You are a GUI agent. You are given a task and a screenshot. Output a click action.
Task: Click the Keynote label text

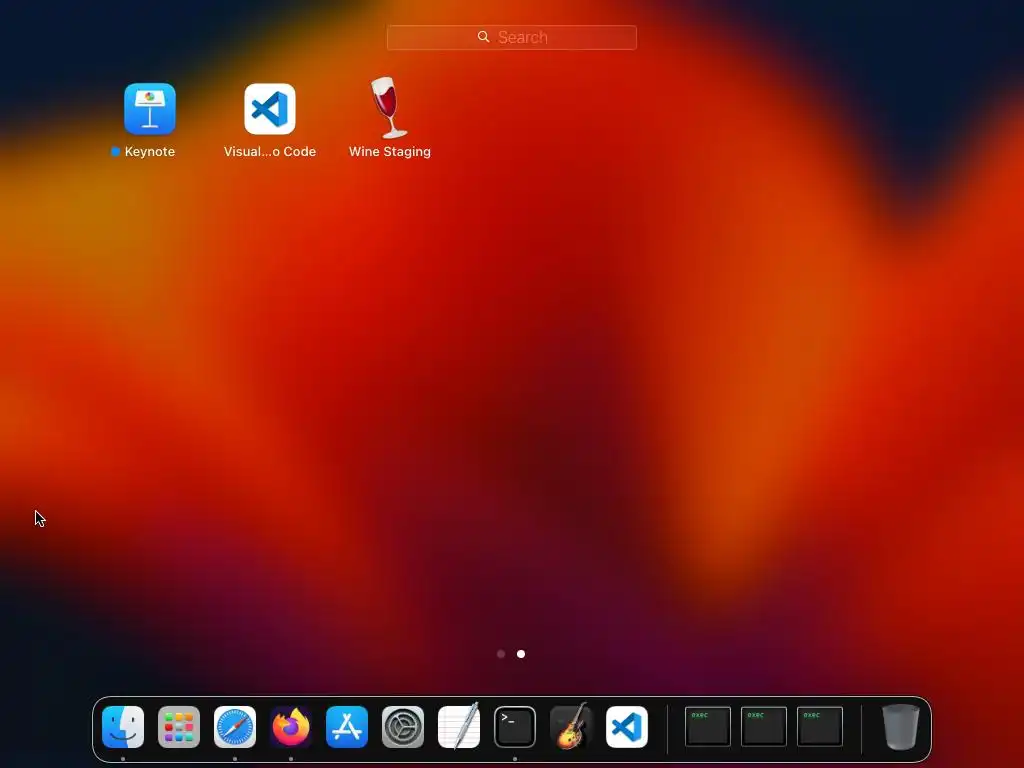[x=150, y=152]
